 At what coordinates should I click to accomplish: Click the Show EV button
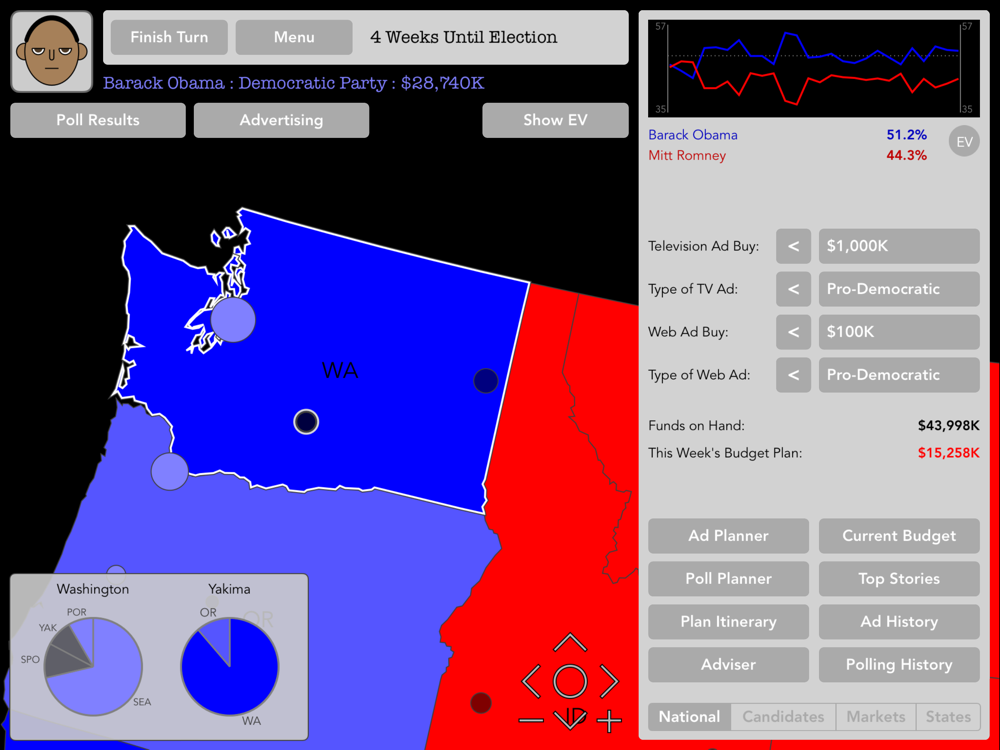pos(555,120)
